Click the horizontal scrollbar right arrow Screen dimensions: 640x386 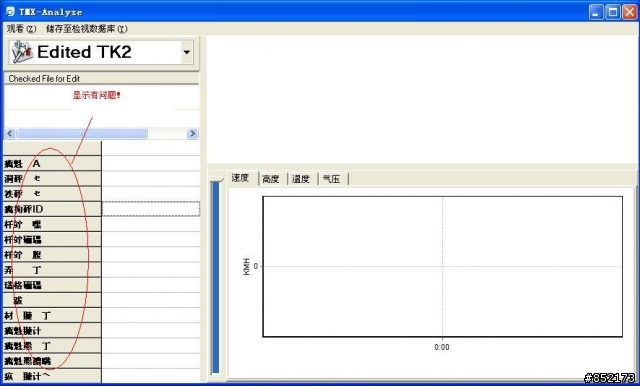(192, 133)
